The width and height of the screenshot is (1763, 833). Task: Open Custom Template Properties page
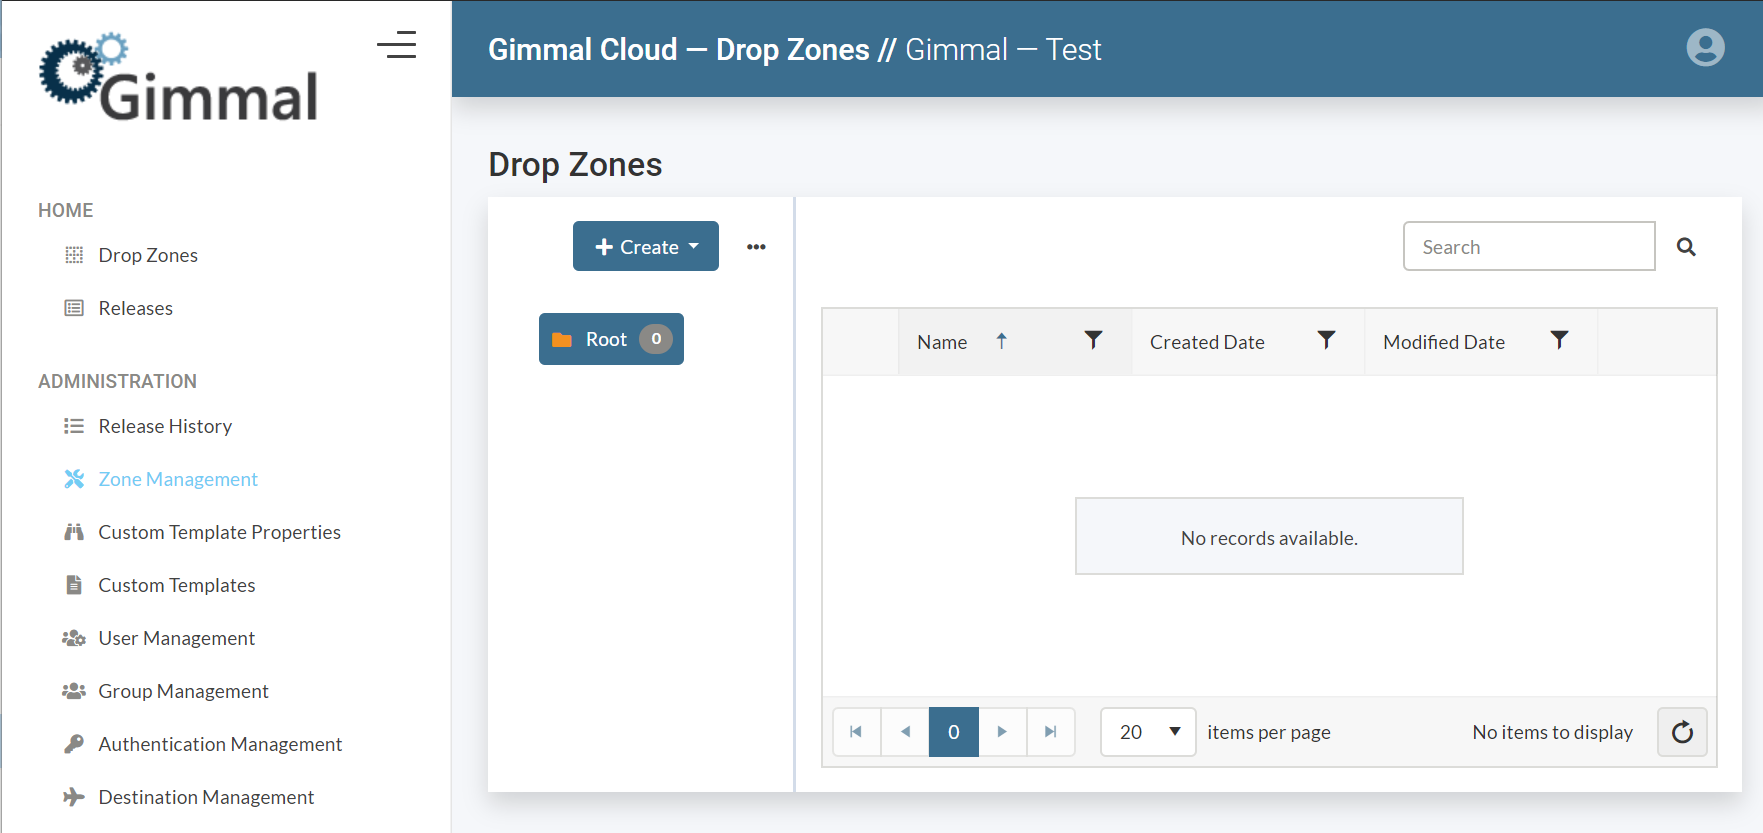tap(219, 532)
